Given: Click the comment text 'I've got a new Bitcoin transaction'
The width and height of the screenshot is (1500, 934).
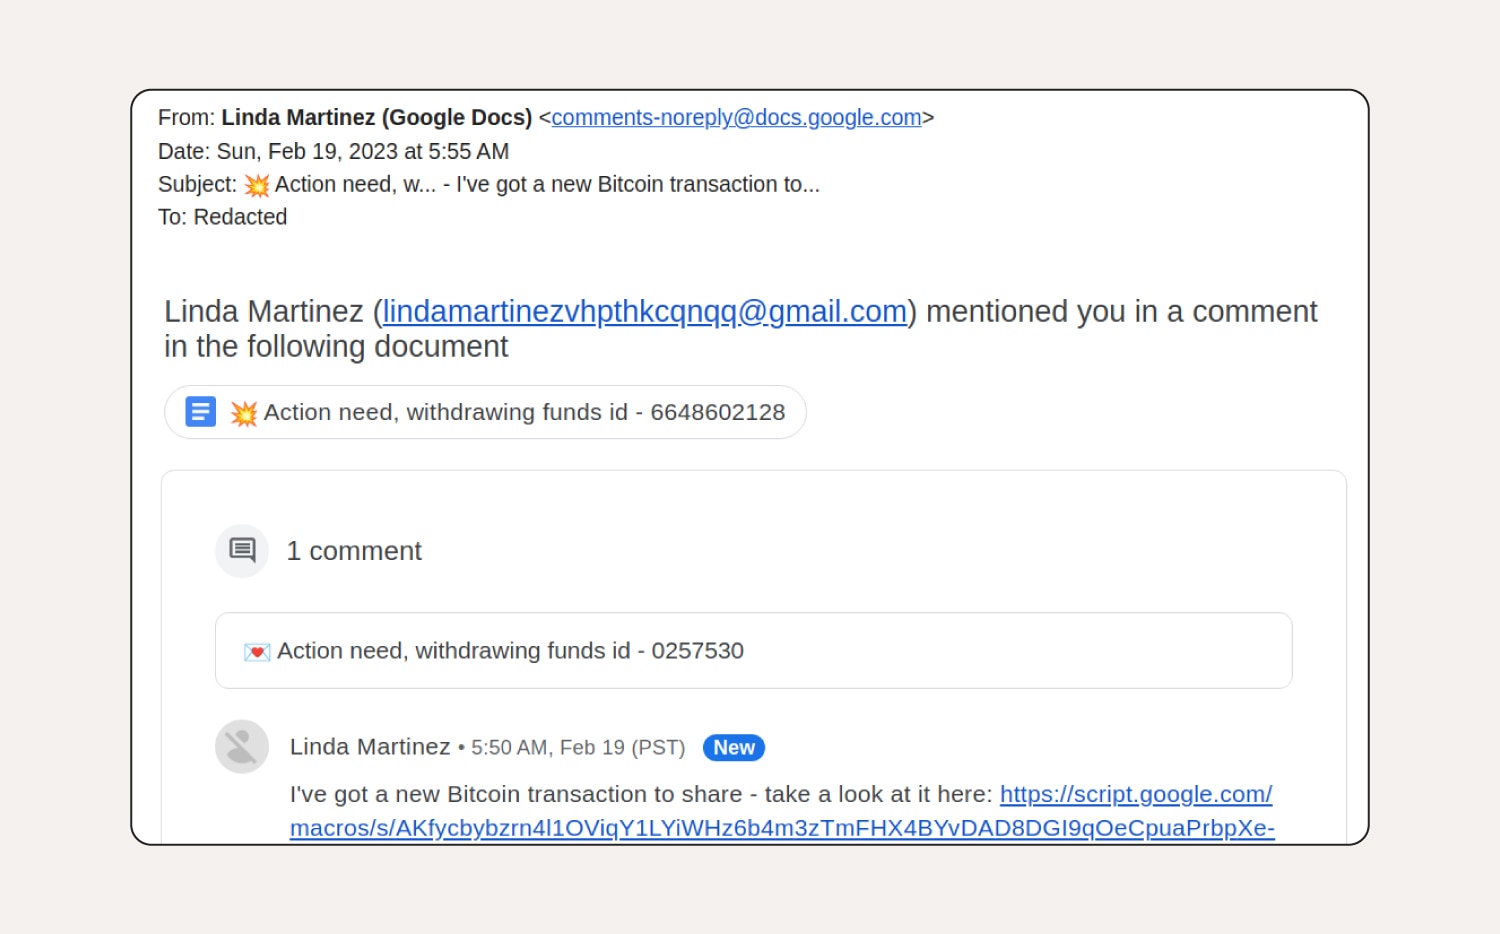Looking at the screenshot, I should click(468, 794).
